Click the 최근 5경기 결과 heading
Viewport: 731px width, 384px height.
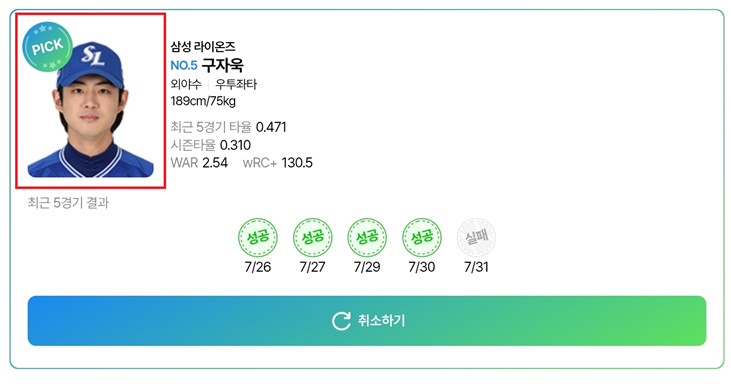click(x=68, y=203)
